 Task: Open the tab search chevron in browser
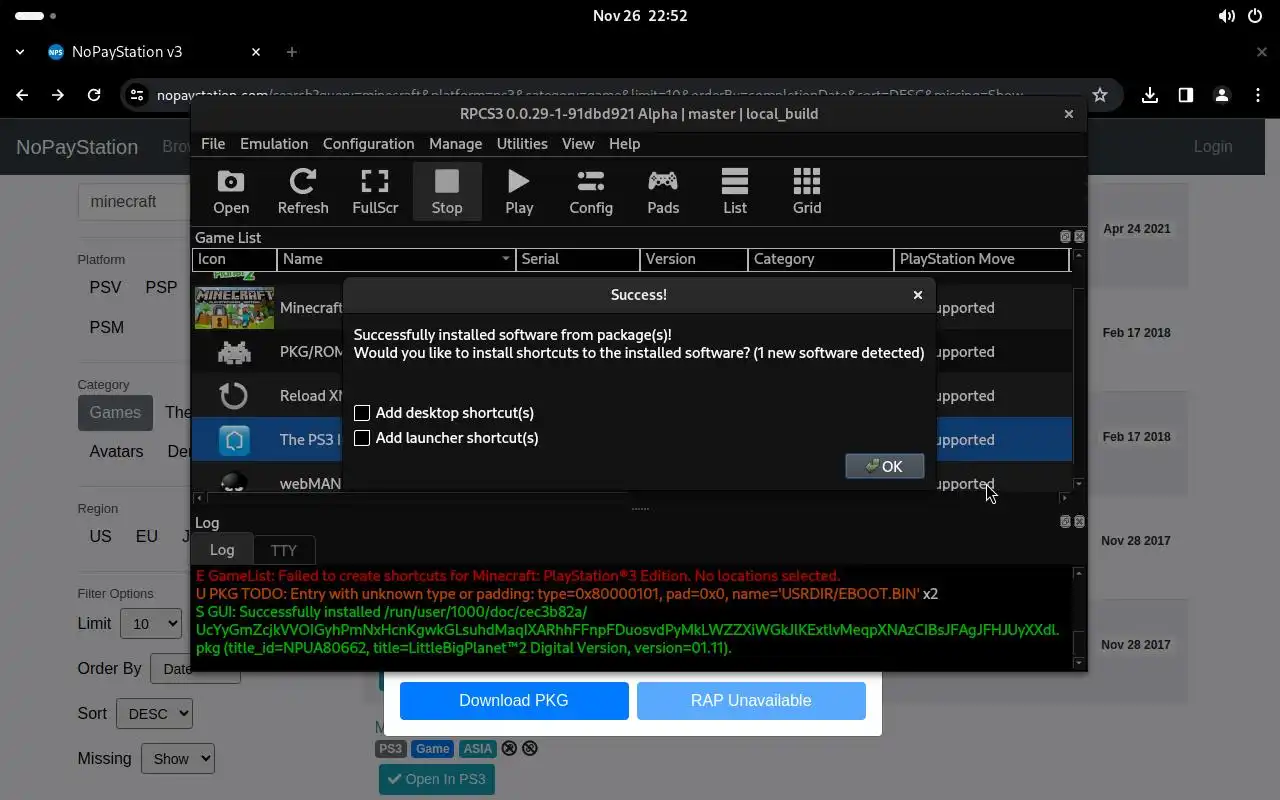click(20, 52)
